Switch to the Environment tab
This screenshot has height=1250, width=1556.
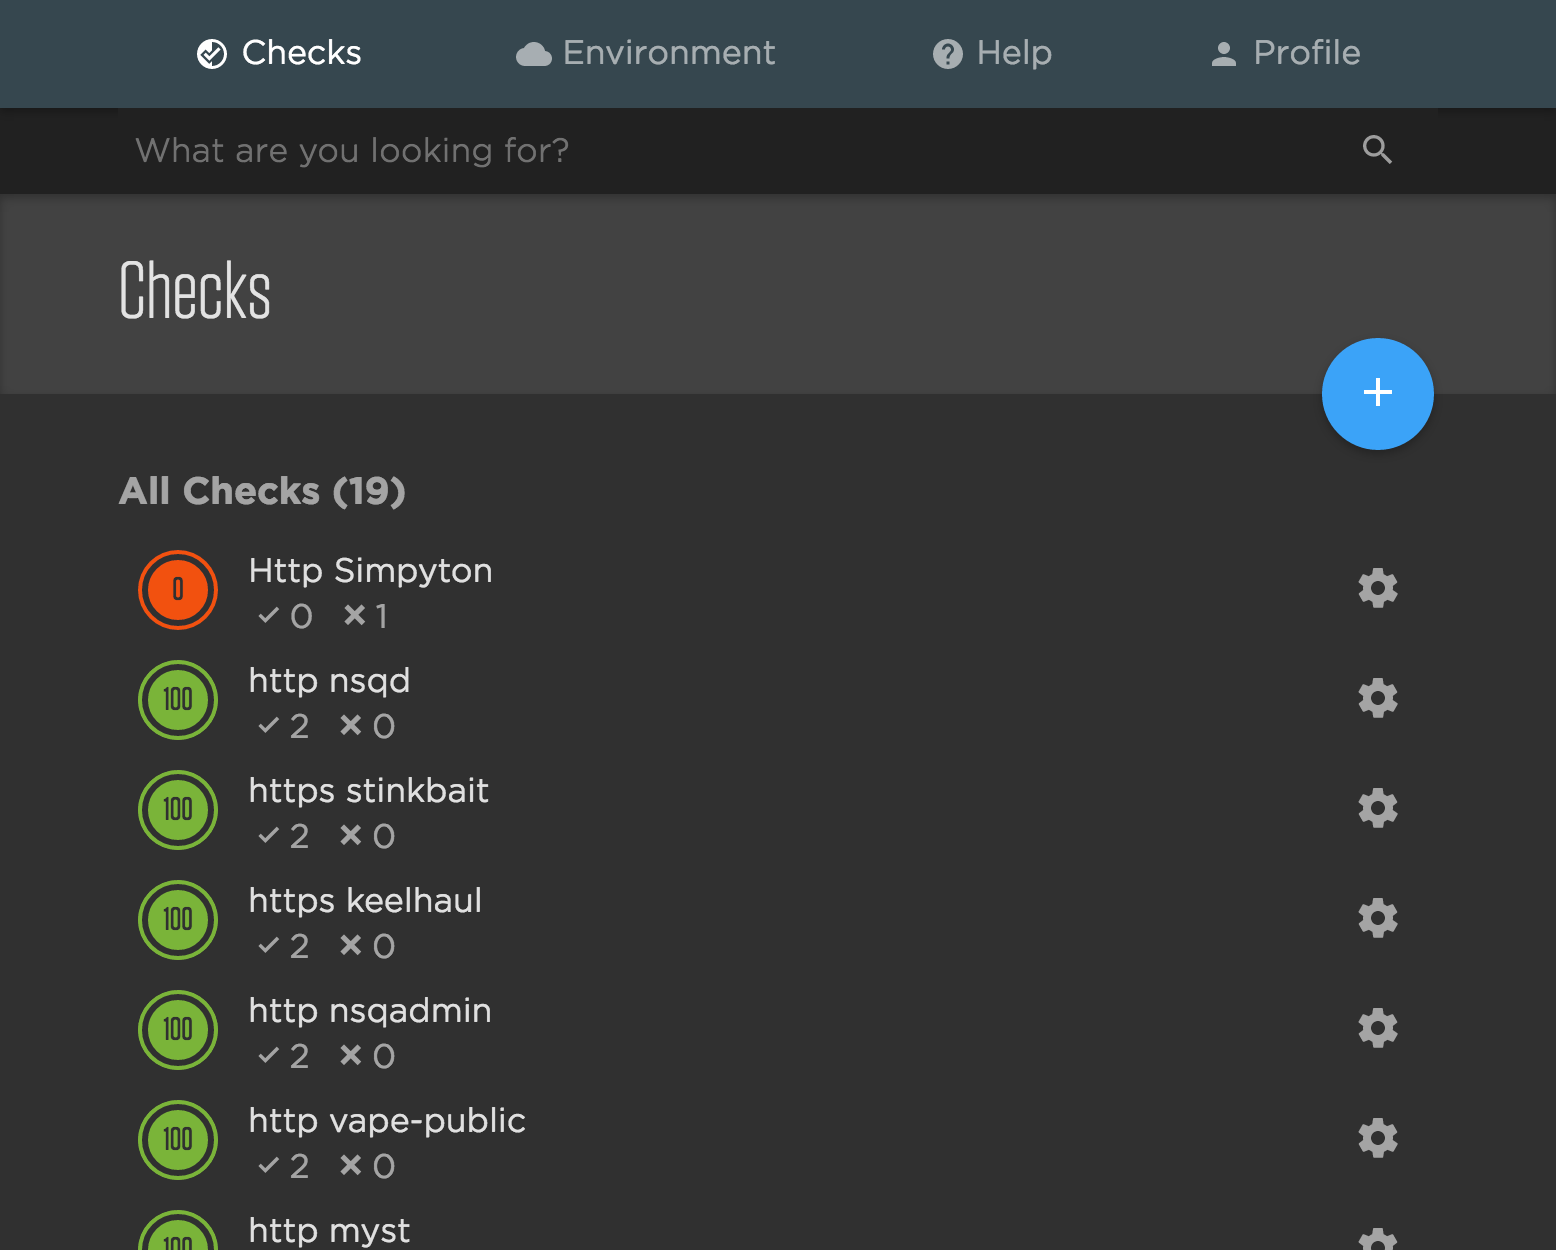pos(646,53)
